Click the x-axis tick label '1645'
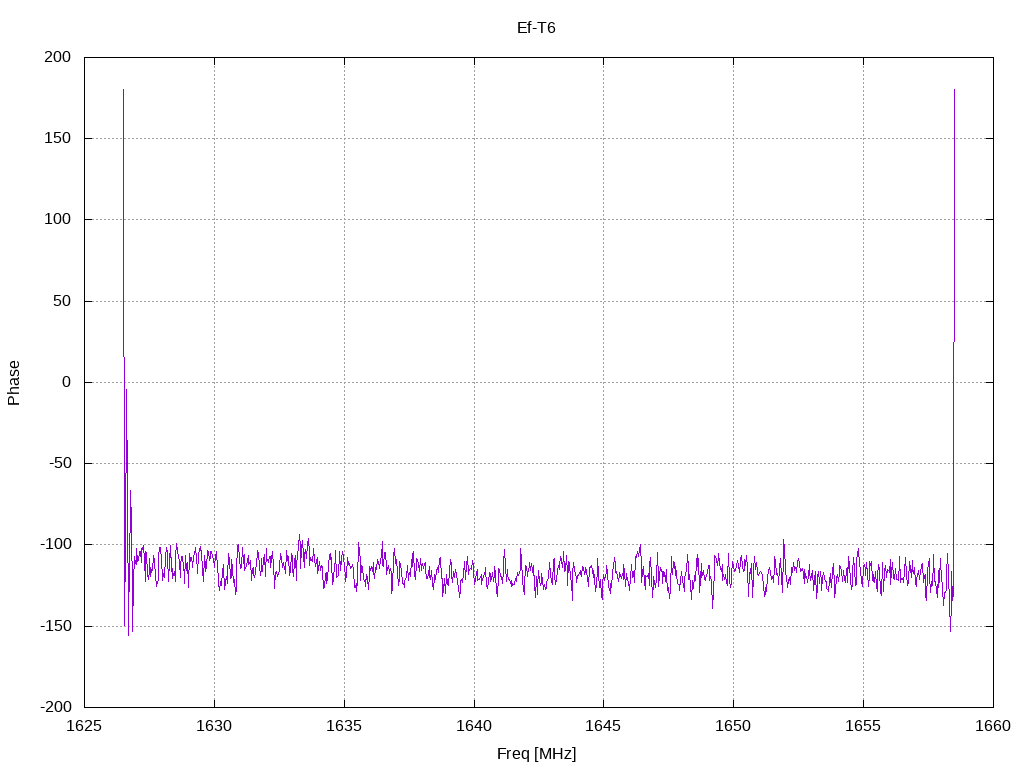 click(x=603, y=726)
